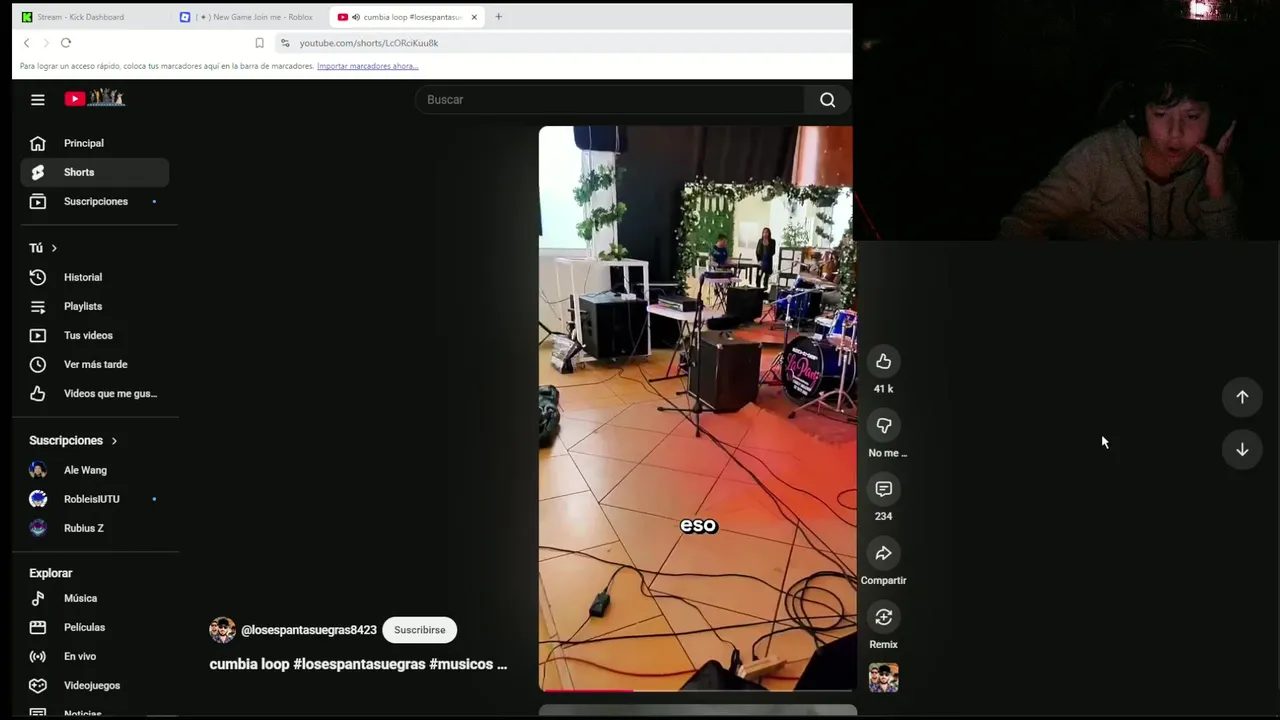
Task: Click the site info icon in address bar
Action: 285,43
